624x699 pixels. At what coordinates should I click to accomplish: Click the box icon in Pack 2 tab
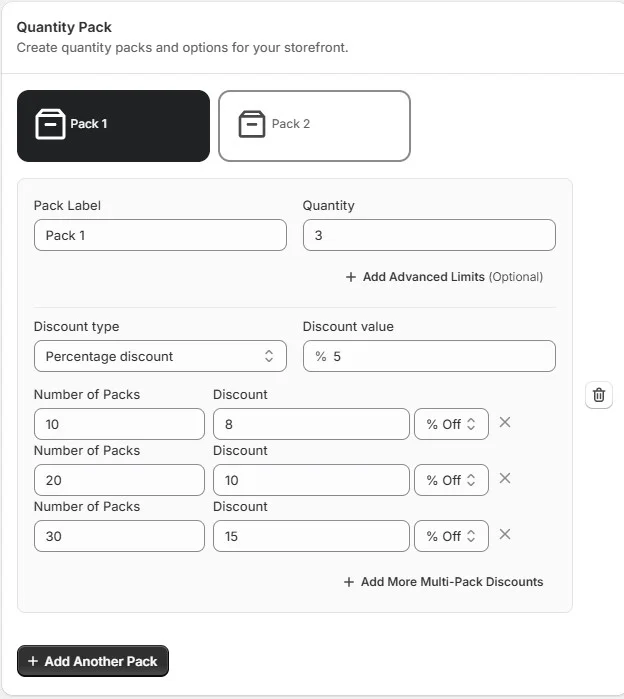click(252, 124)
